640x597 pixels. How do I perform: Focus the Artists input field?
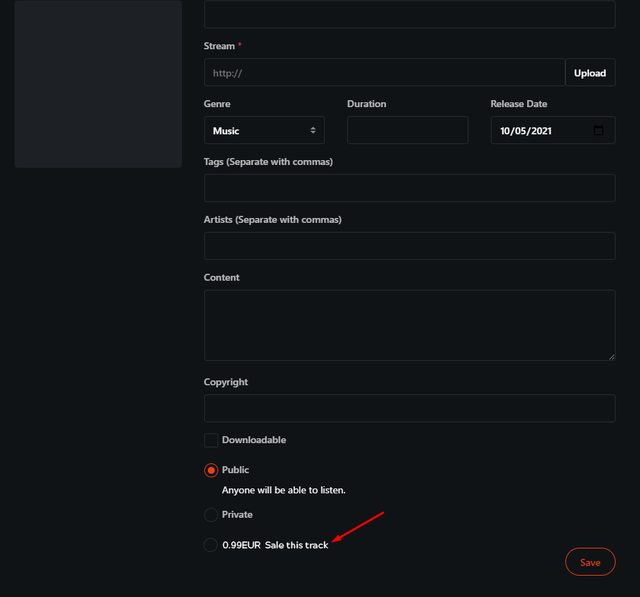point(409,246)
